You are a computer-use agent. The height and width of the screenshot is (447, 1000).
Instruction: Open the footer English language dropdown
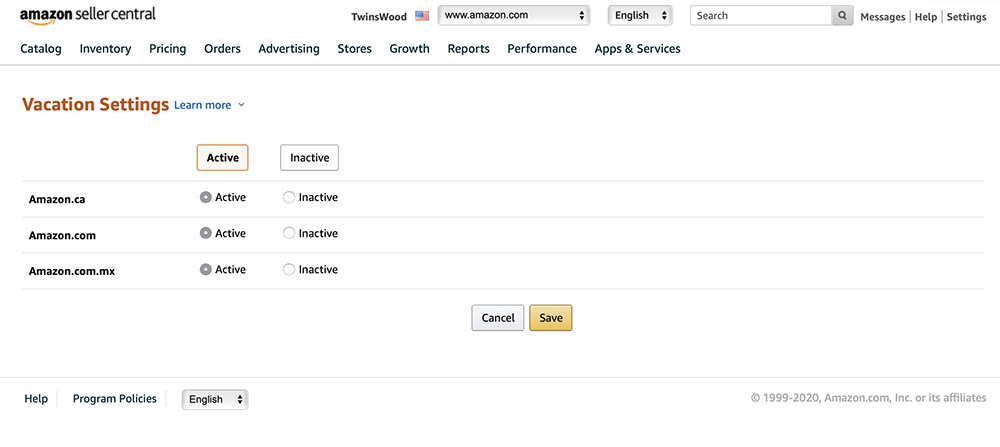216,400
